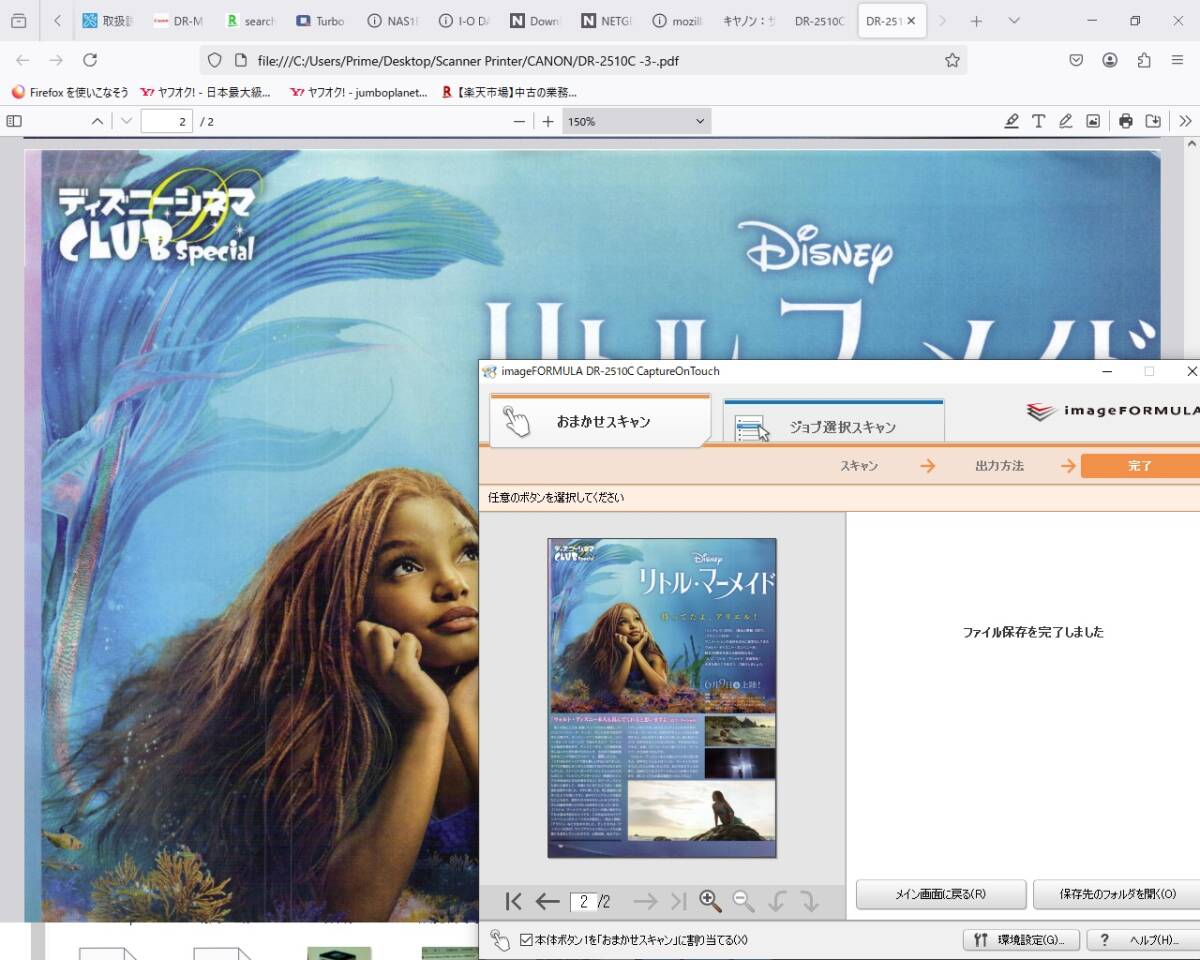Image resolution: width=1200 pixels, height=960 pixels.
Task: Open PDF viewer more tools chevron
Action: (x=1186, y=121)
